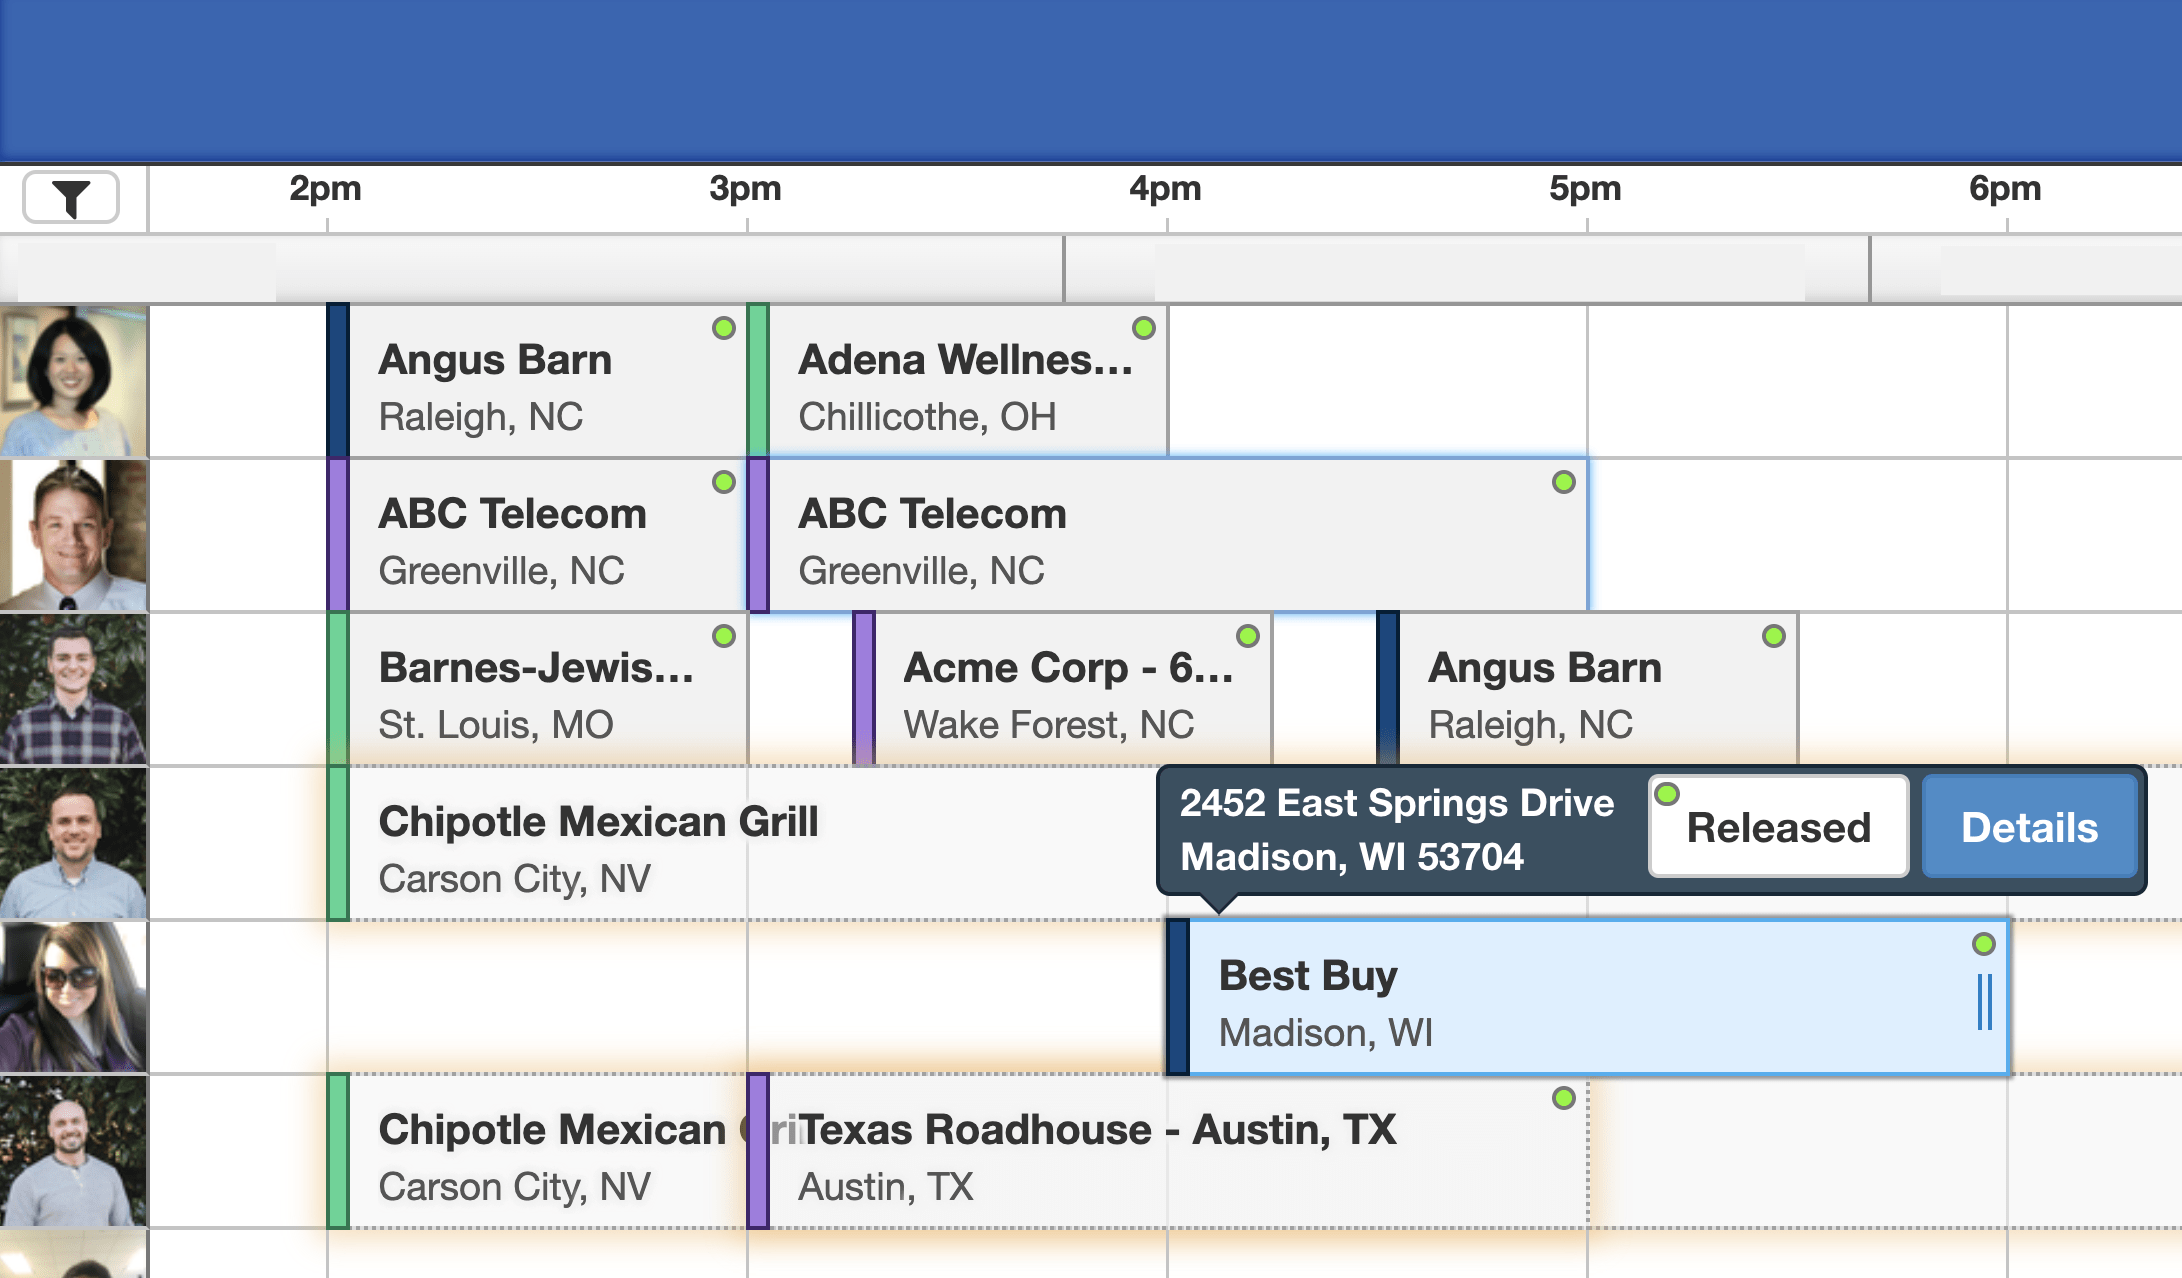Screen dimensions: 2182x1278
Task: Grab the resize handle on Best Buy block
Action: (1984, 1002)
